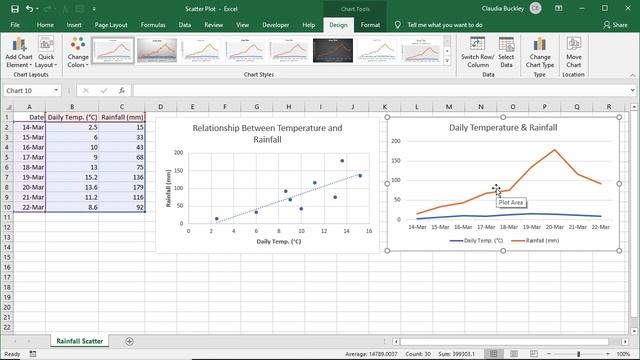The height and width of the screenshot is (360, 640).
Task: Click Move Chart icon
Action: [x=573, y=53]
